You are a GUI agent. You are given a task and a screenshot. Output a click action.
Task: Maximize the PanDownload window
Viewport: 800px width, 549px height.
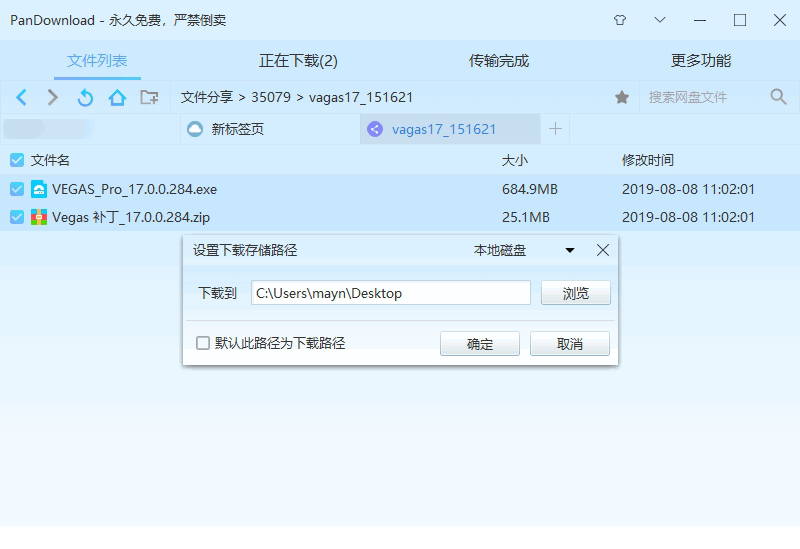(740, 20)
